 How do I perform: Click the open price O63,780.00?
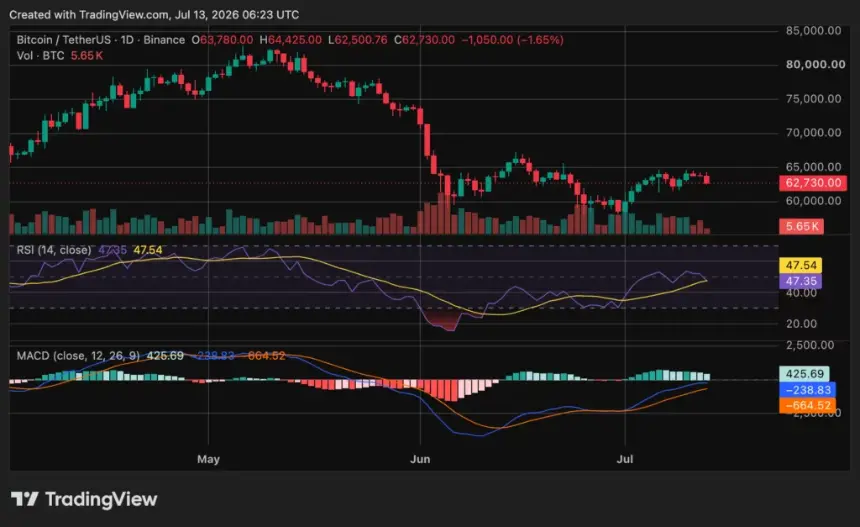click(222, 40)
